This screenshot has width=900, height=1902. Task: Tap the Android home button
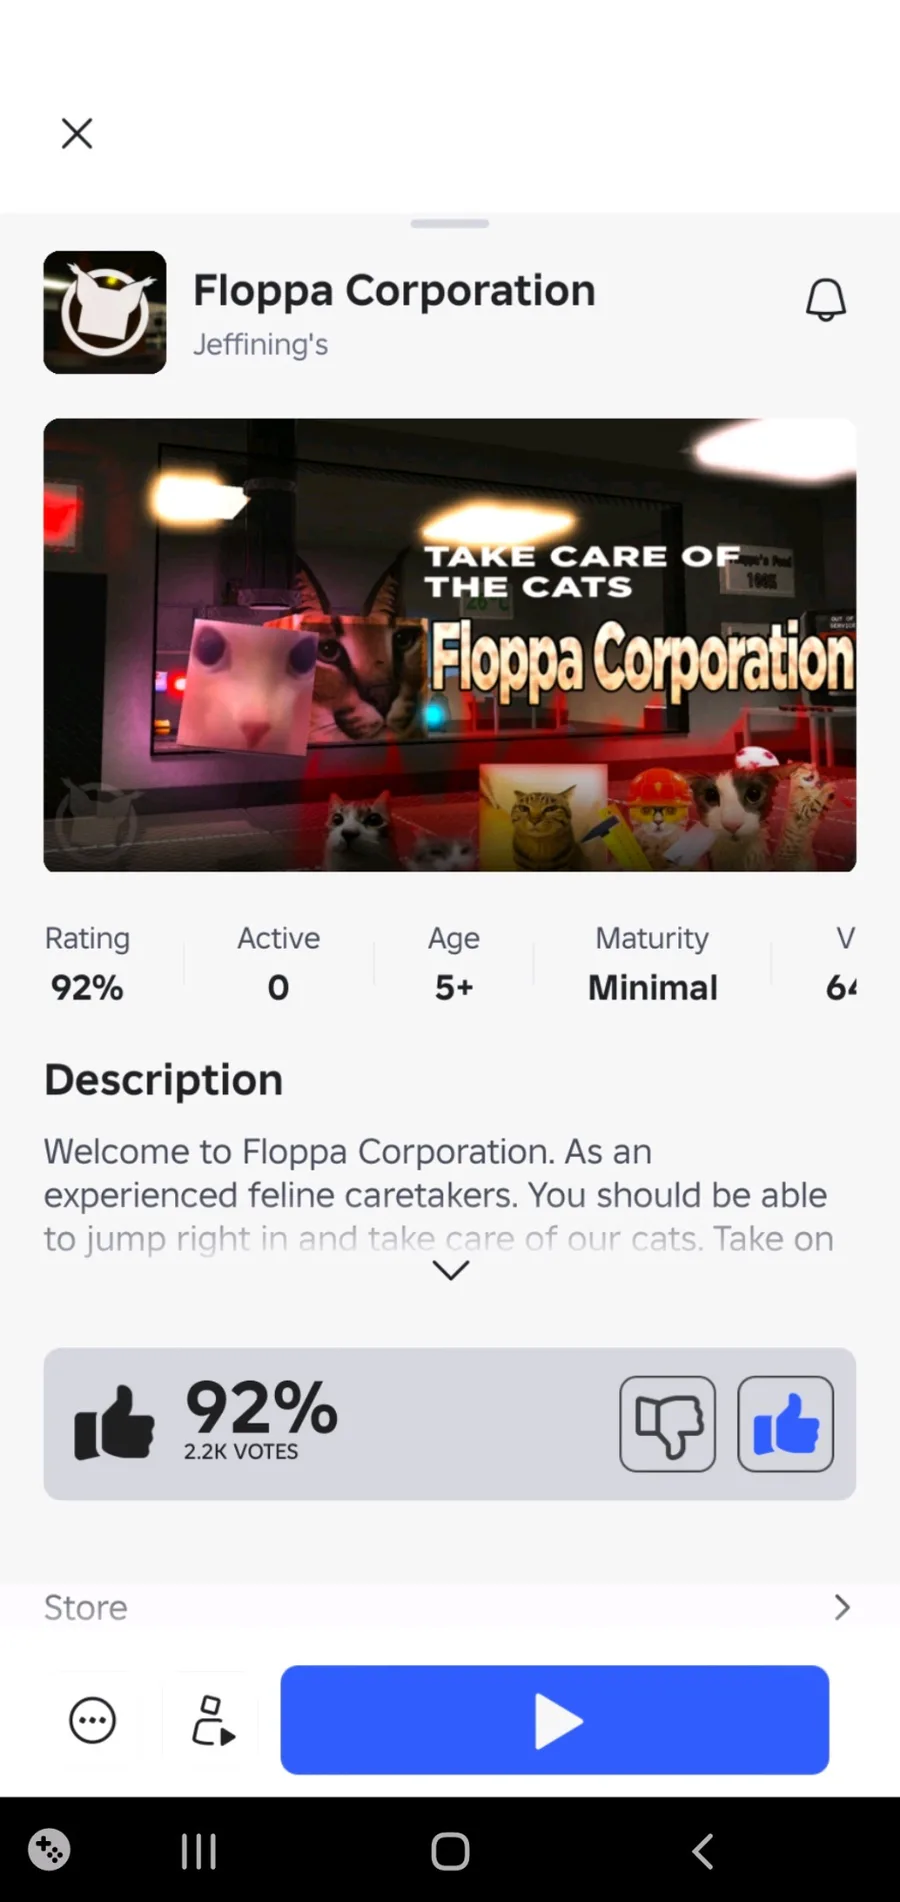(450, 1851)
